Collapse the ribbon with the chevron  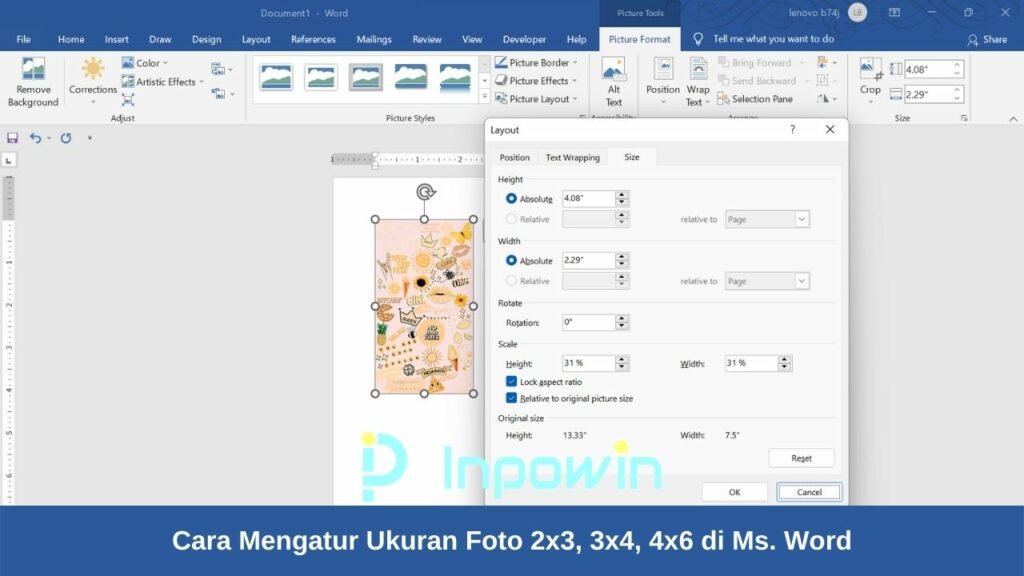point(1013,119)
